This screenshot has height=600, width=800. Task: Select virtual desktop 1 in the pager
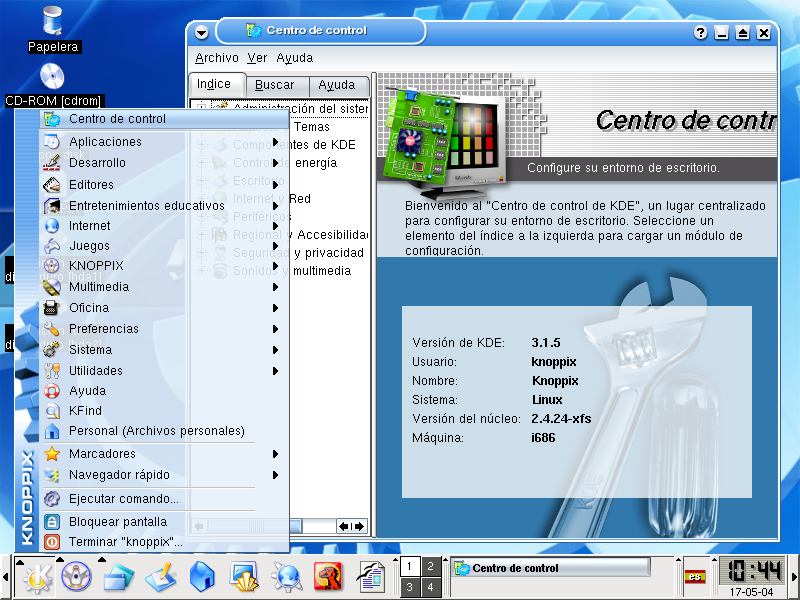pos(409,566)
